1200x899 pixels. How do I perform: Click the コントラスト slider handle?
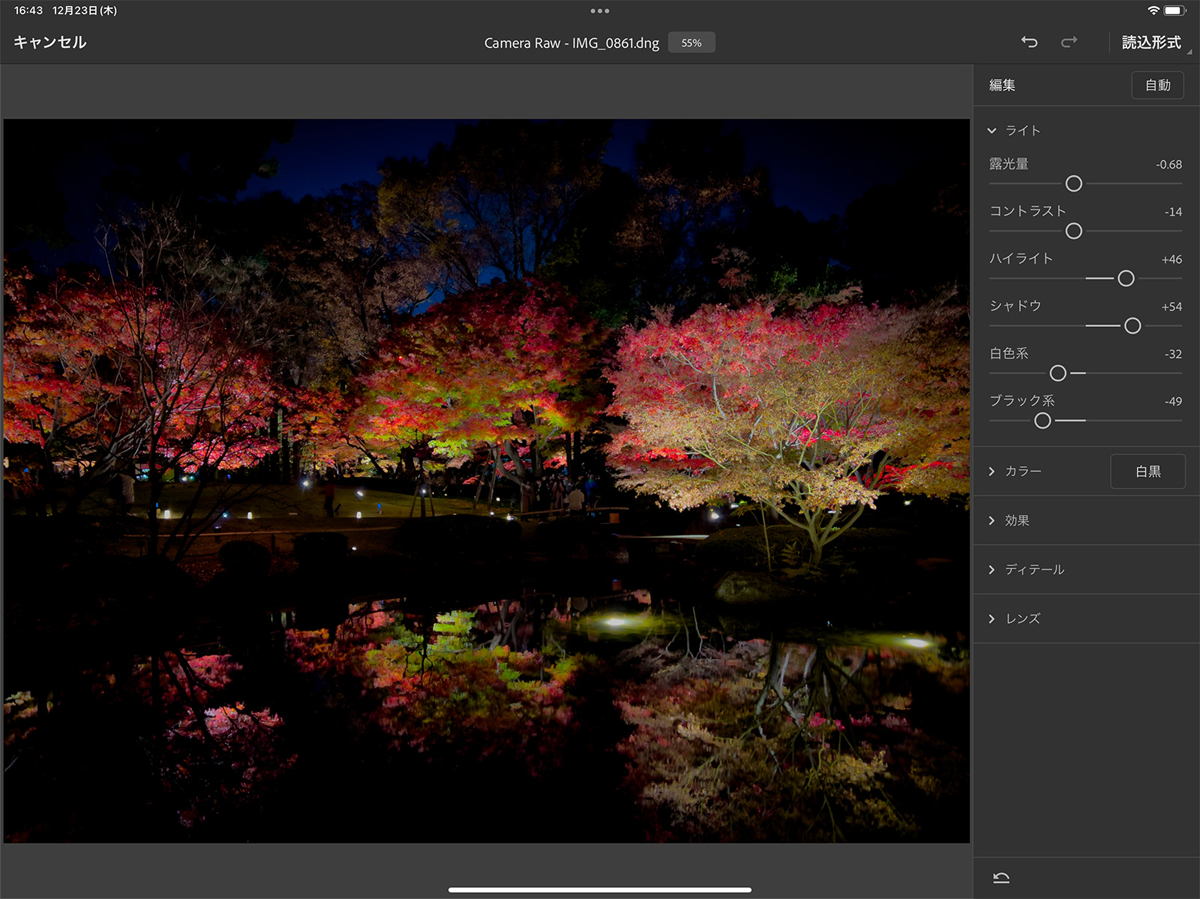click(x=1074, y=231)
